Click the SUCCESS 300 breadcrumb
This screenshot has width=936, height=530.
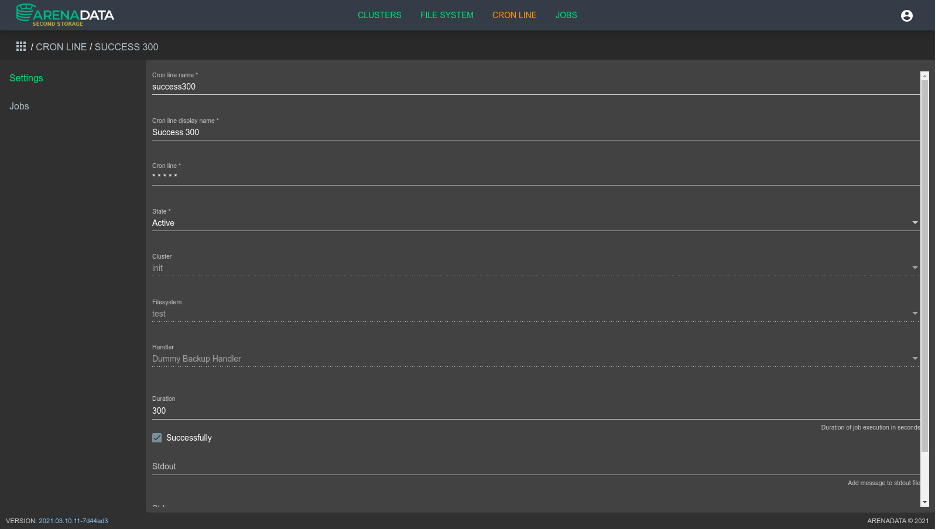[127, 47]
